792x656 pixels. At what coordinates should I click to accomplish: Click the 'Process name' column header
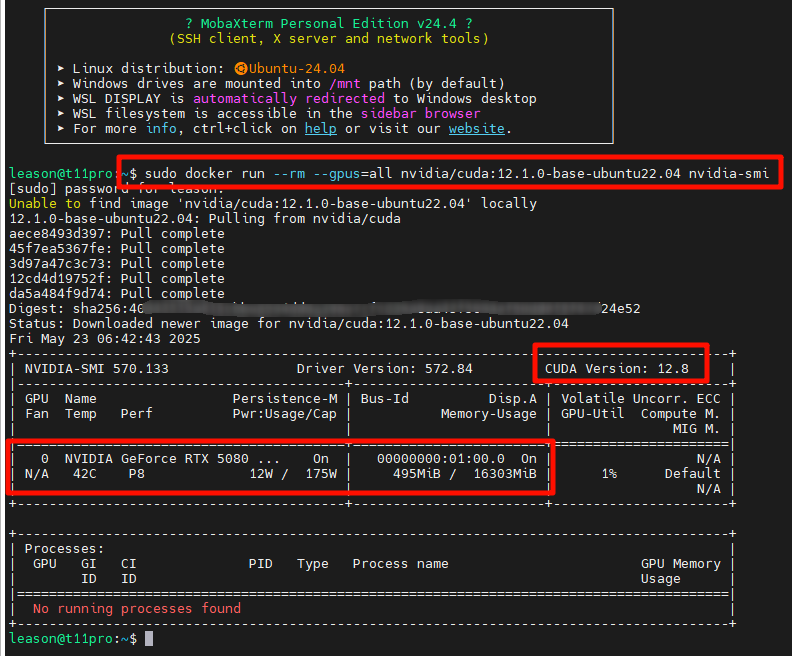click(x=401, y=564)
